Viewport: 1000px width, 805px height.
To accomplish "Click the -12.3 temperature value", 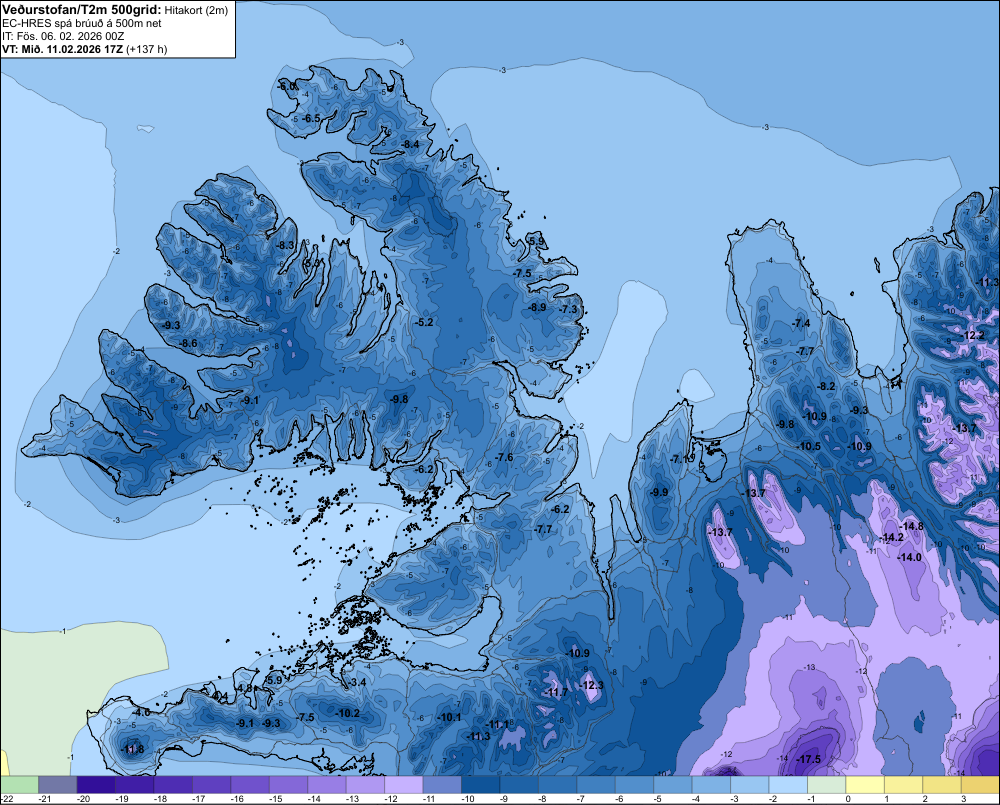I will pos(591,685).
